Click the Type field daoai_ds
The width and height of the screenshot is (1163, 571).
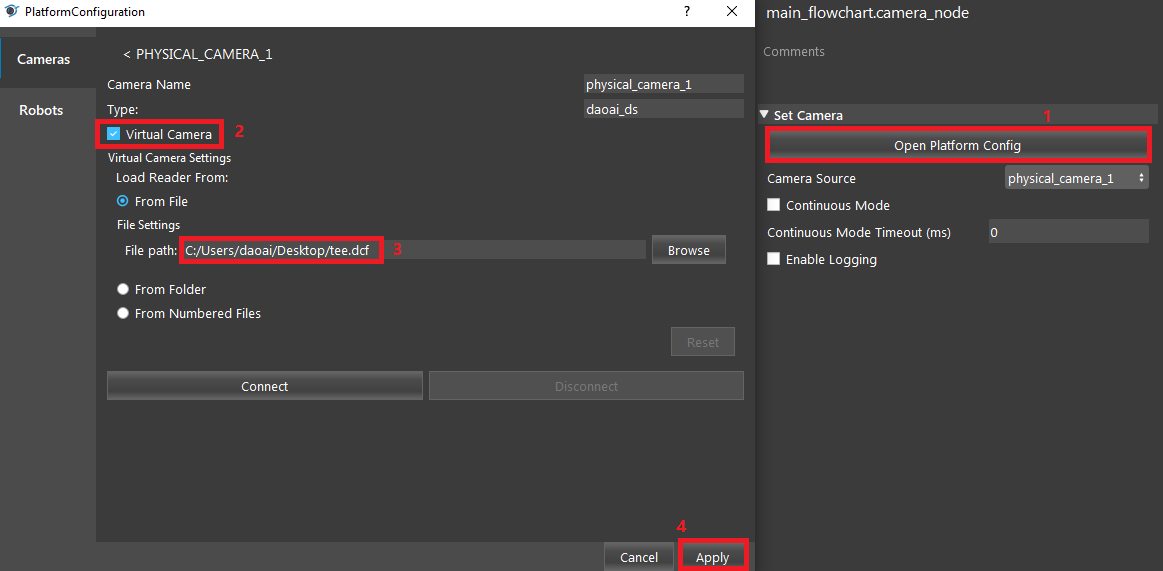point(663,109)
